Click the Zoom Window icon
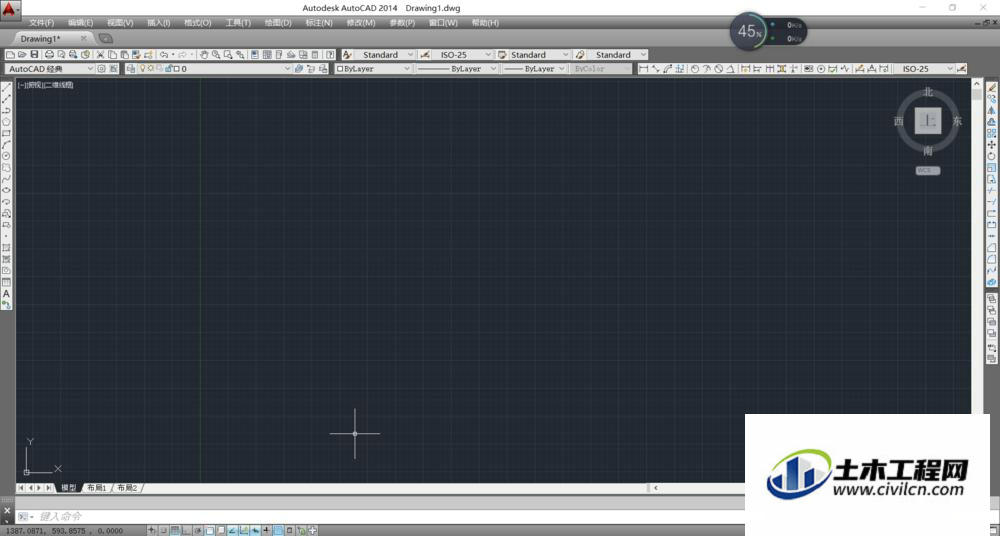Image resolution: width=1000 pixels, height=536 pixels. pyautogui.click(x=228, y=55)
